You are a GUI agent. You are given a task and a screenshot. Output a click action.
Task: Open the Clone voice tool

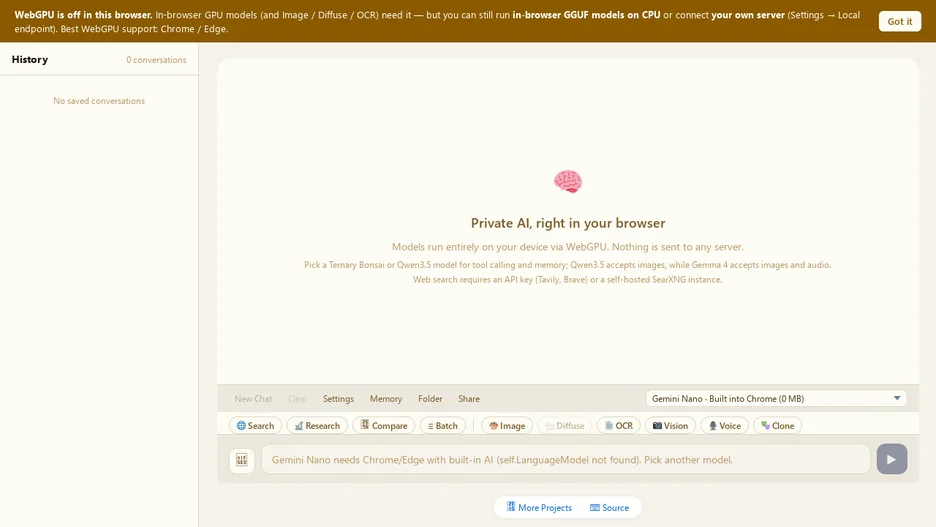coord(777,426)
